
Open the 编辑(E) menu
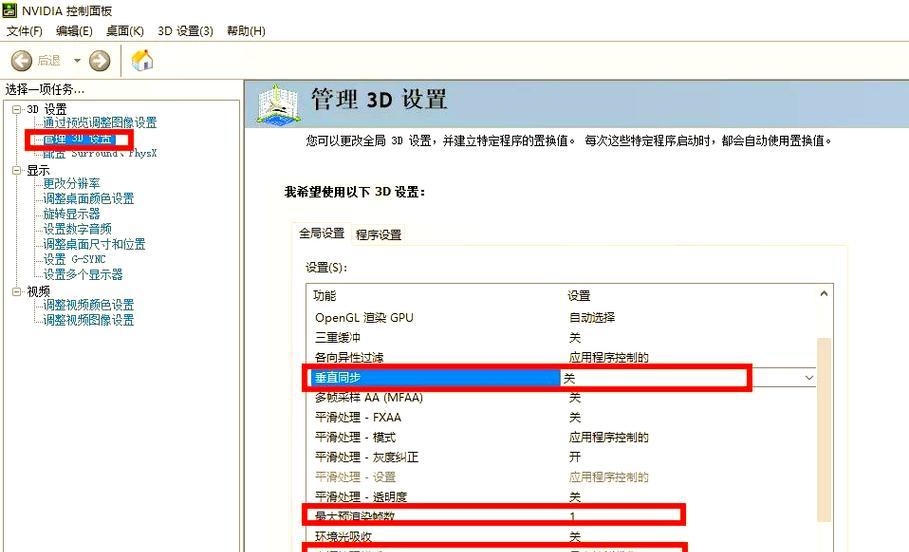74,31
